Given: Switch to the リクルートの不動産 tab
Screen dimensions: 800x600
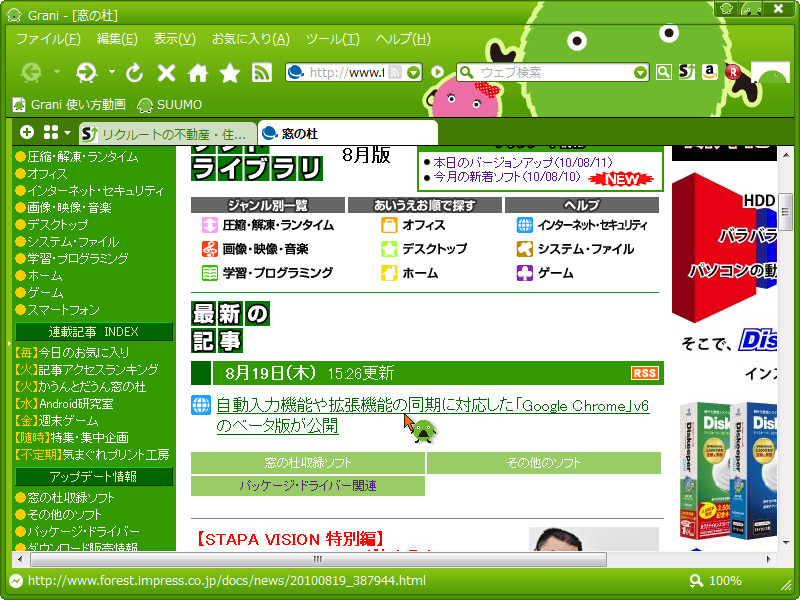Looking at the screenshot, I should pyautogui.click(x=168, y=134).
